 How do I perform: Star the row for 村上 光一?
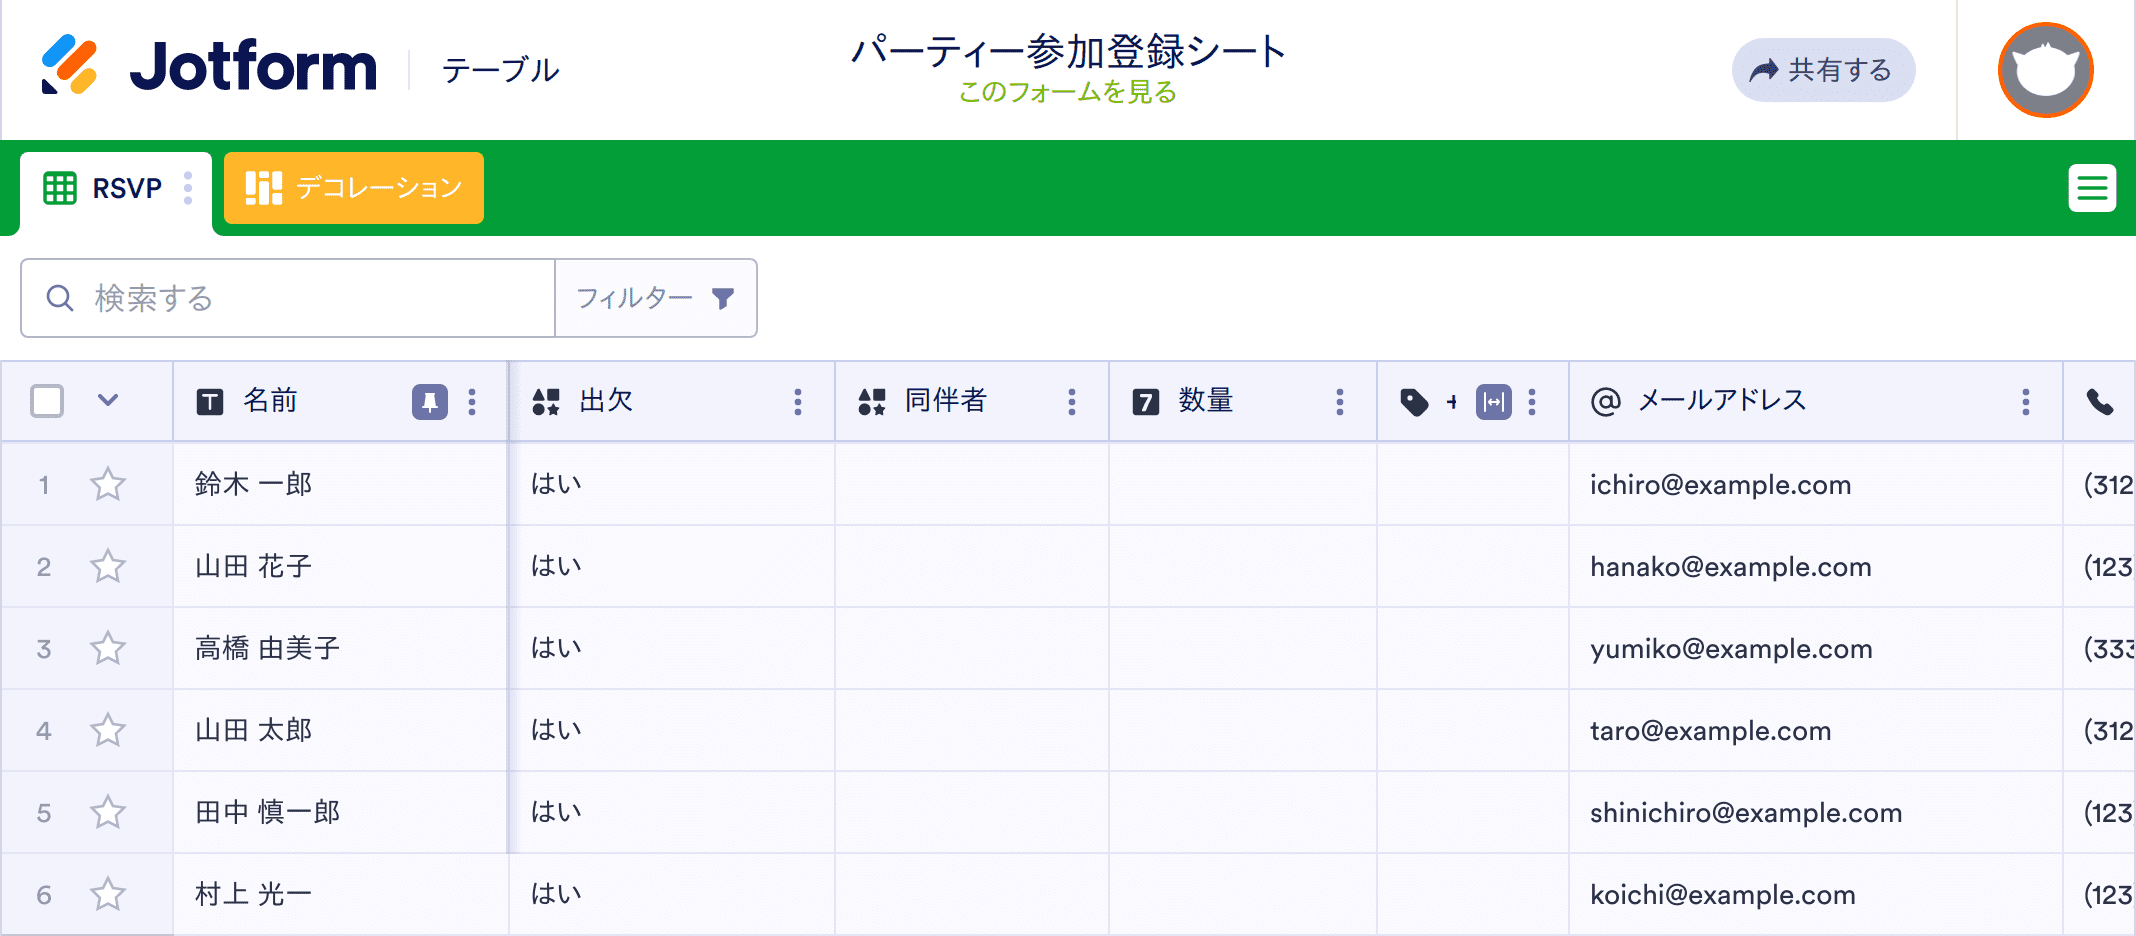point(108,895)
